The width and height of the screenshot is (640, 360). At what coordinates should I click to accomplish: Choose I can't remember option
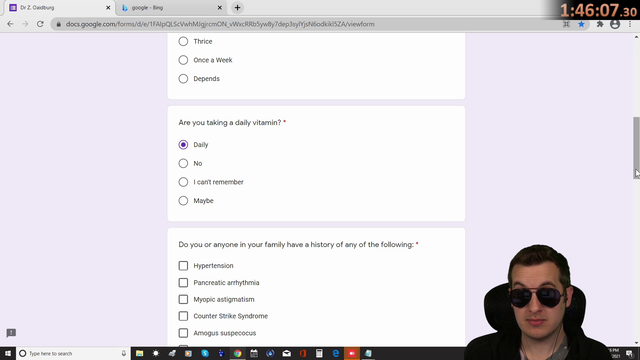(x=183, y=182)
